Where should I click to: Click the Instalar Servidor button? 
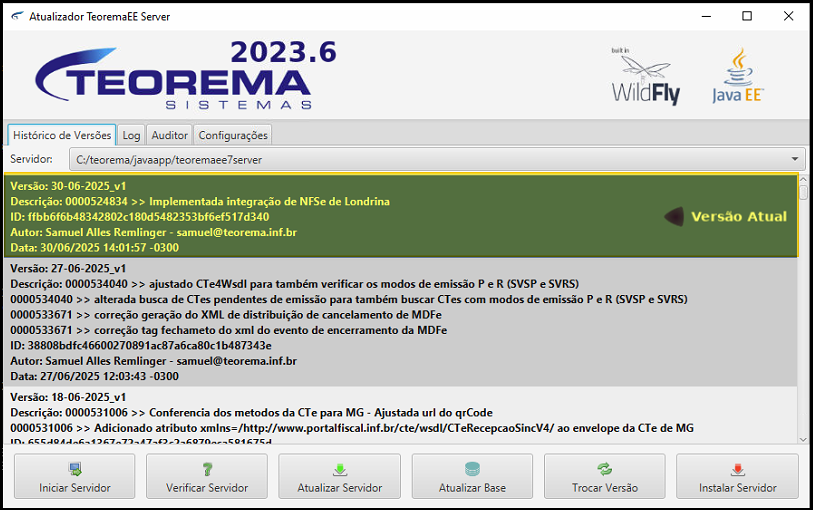click(x=737, y=476)
